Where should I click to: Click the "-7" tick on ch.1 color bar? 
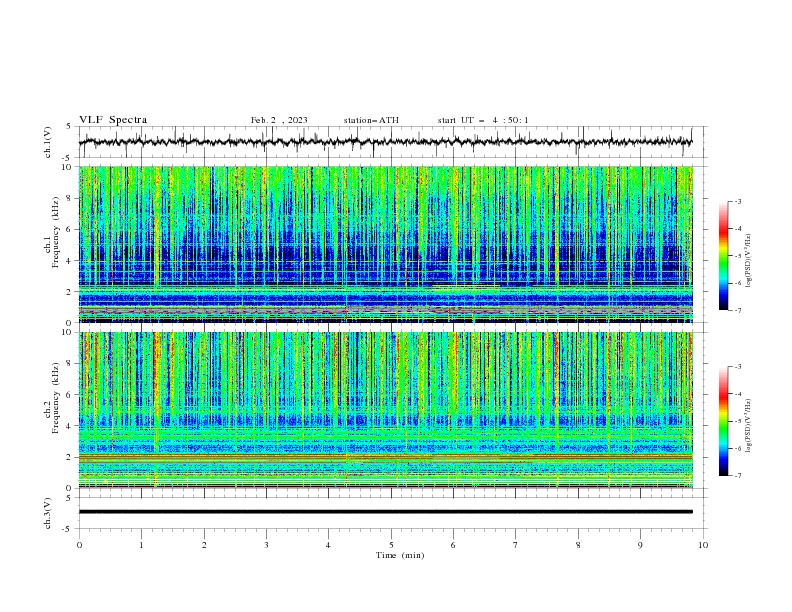click(738, 310)
